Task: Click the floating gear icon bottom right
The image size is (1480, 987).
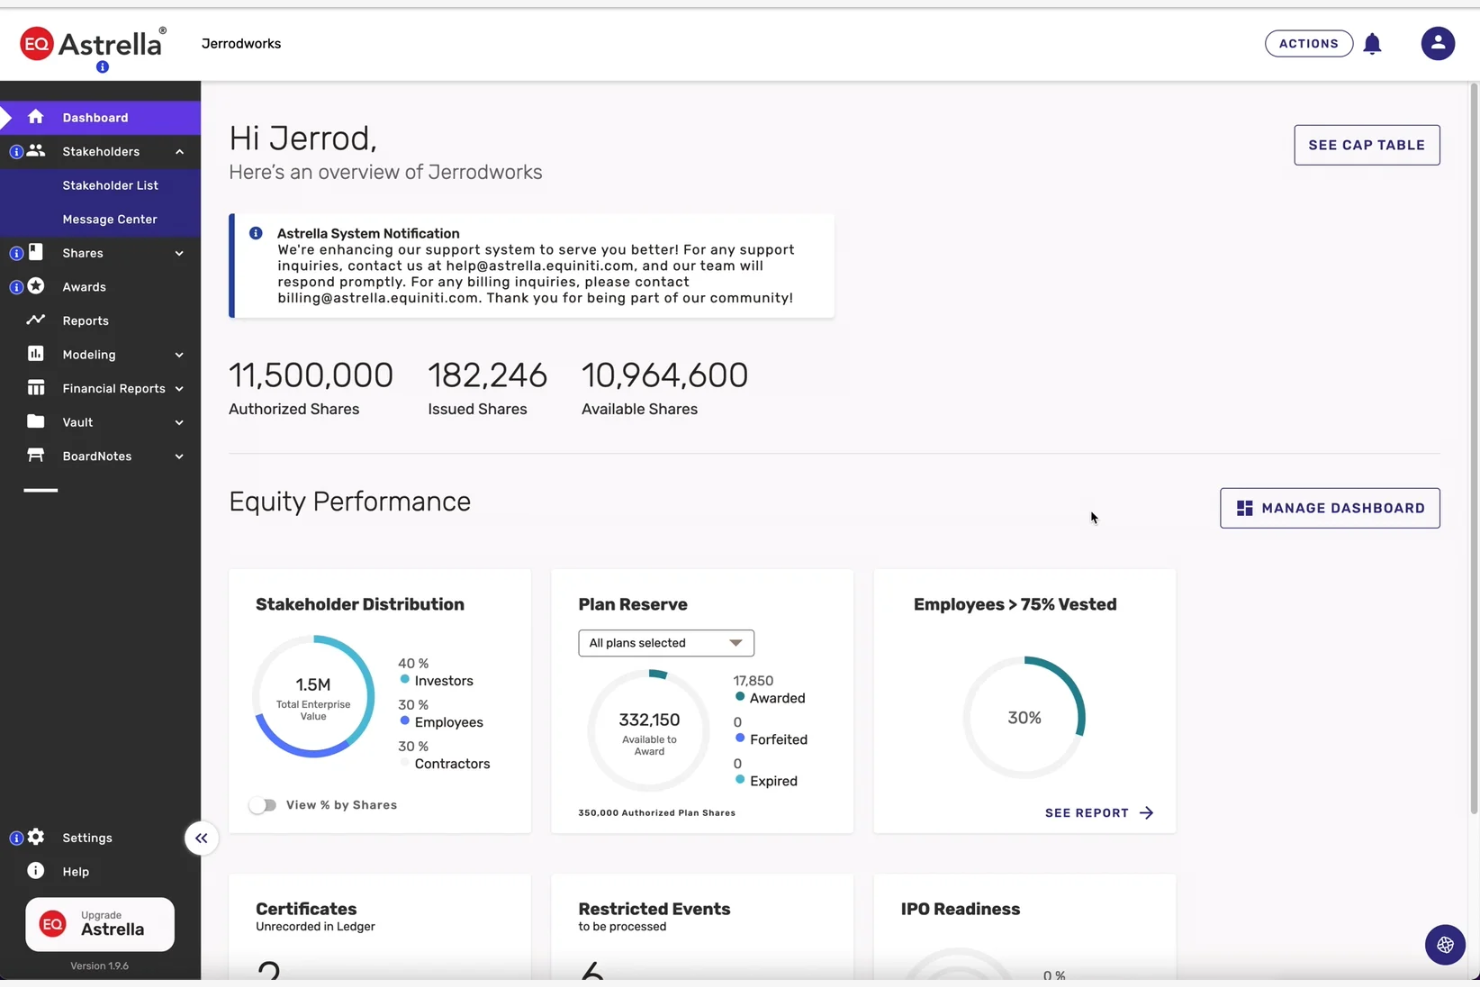Action: 1445,944
